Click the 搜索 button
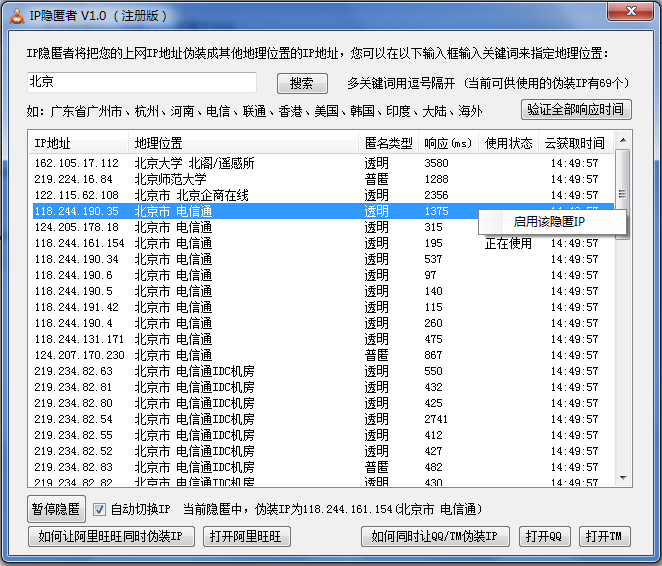 [302, 83]
